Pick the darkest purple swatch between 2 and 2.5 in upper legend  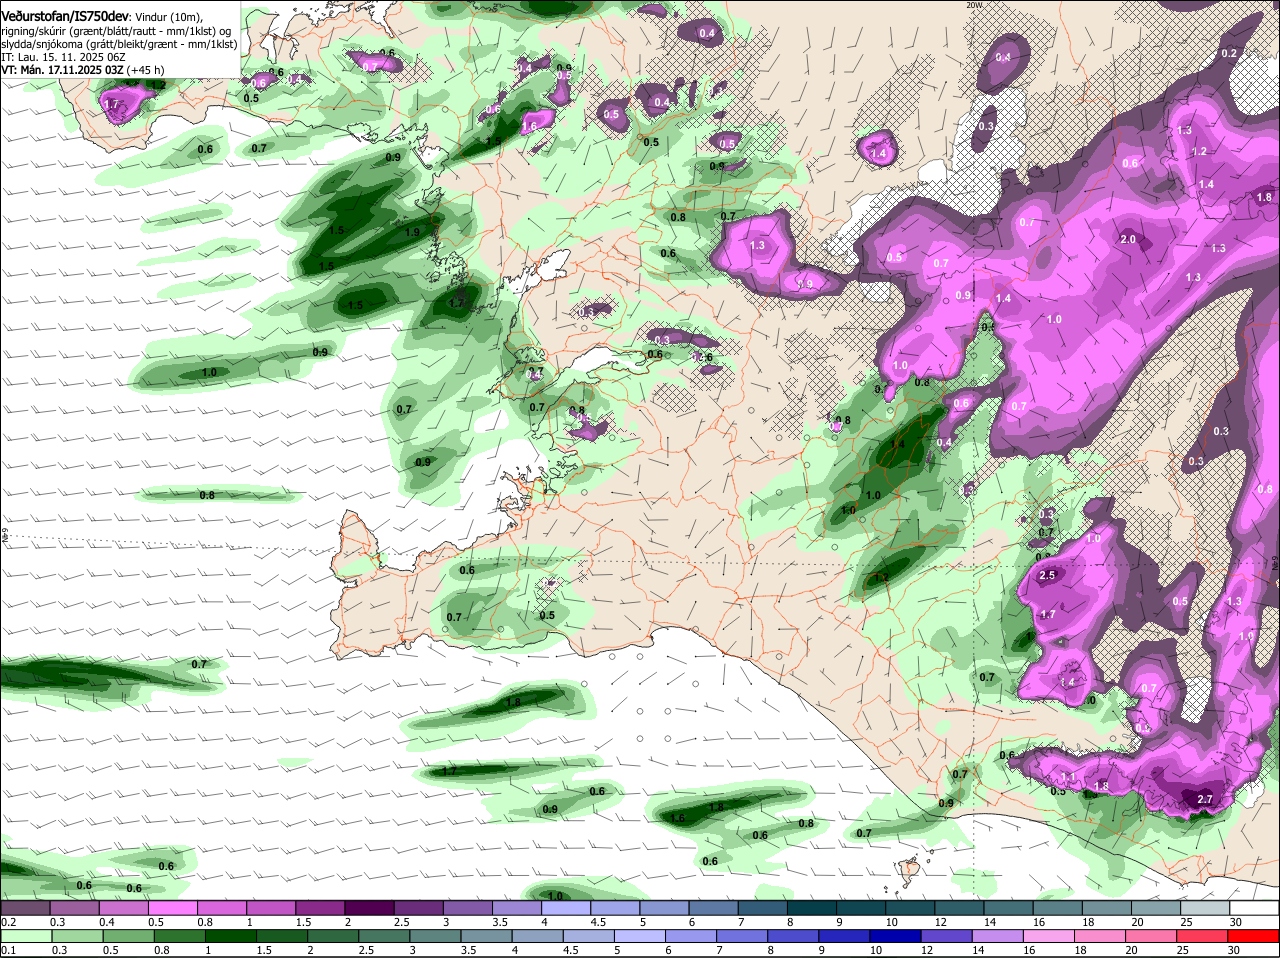pos(368,907)
